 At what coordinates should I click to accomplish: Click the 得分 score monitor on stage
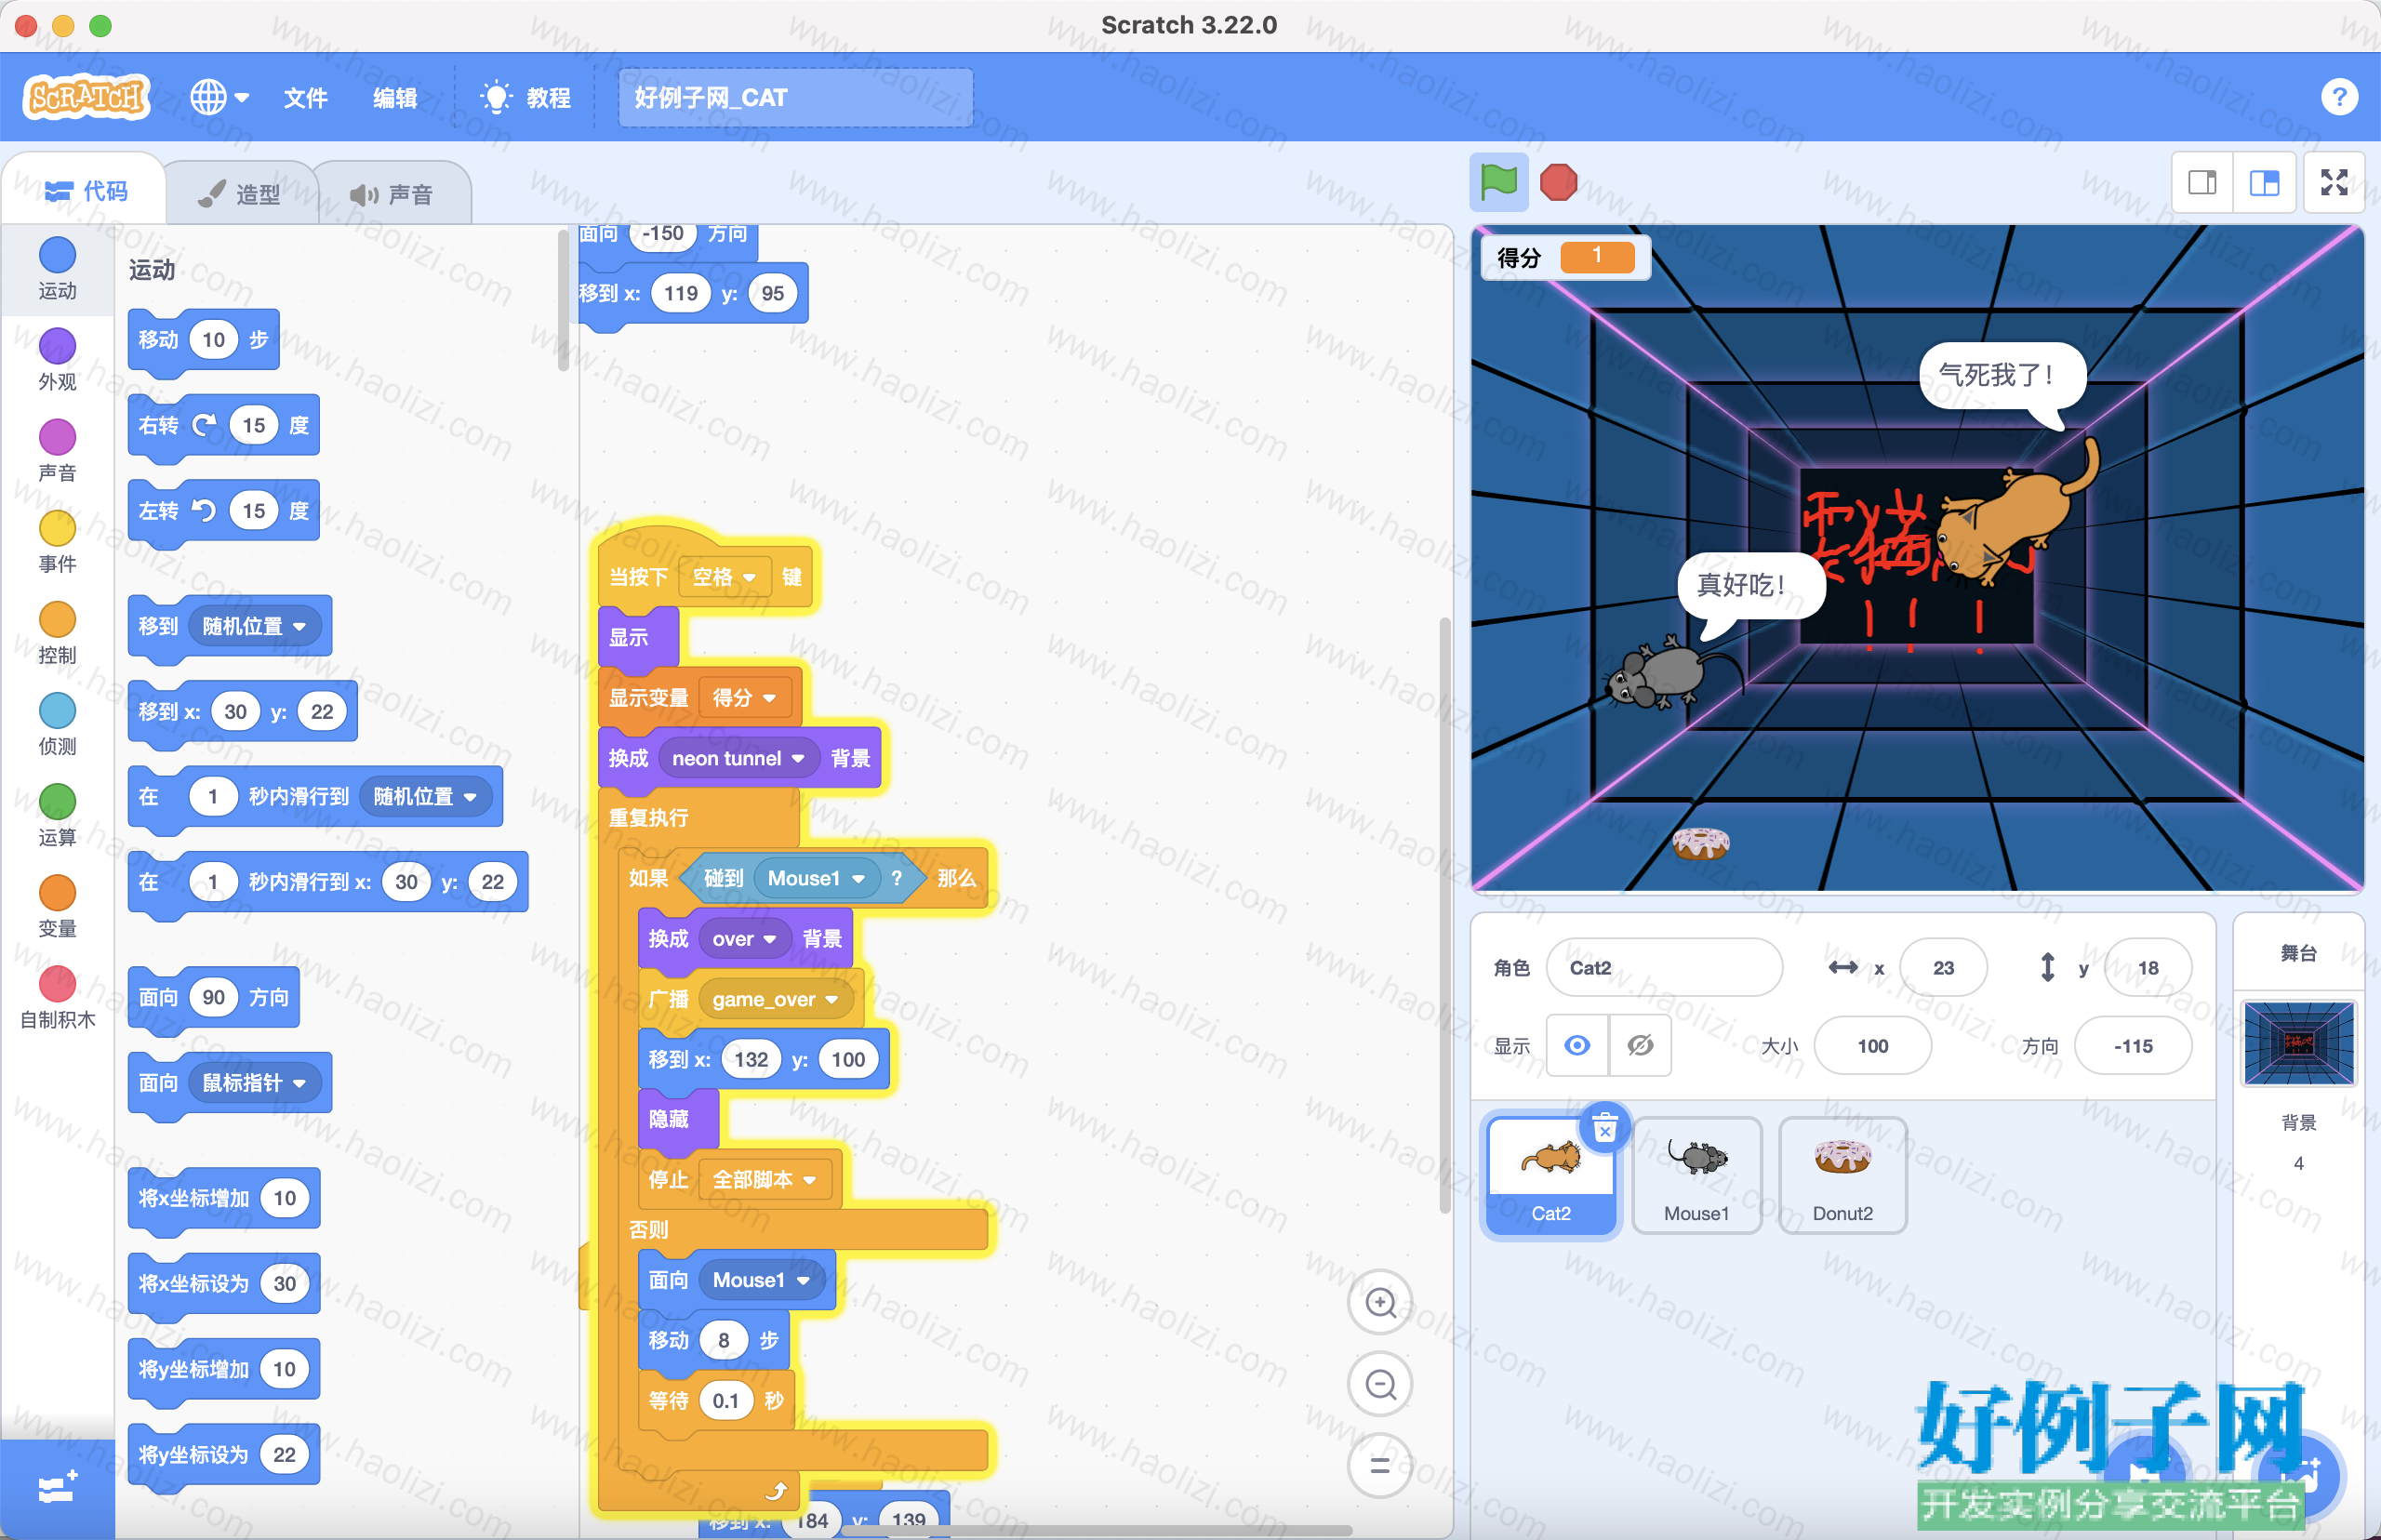[1565, 257]
